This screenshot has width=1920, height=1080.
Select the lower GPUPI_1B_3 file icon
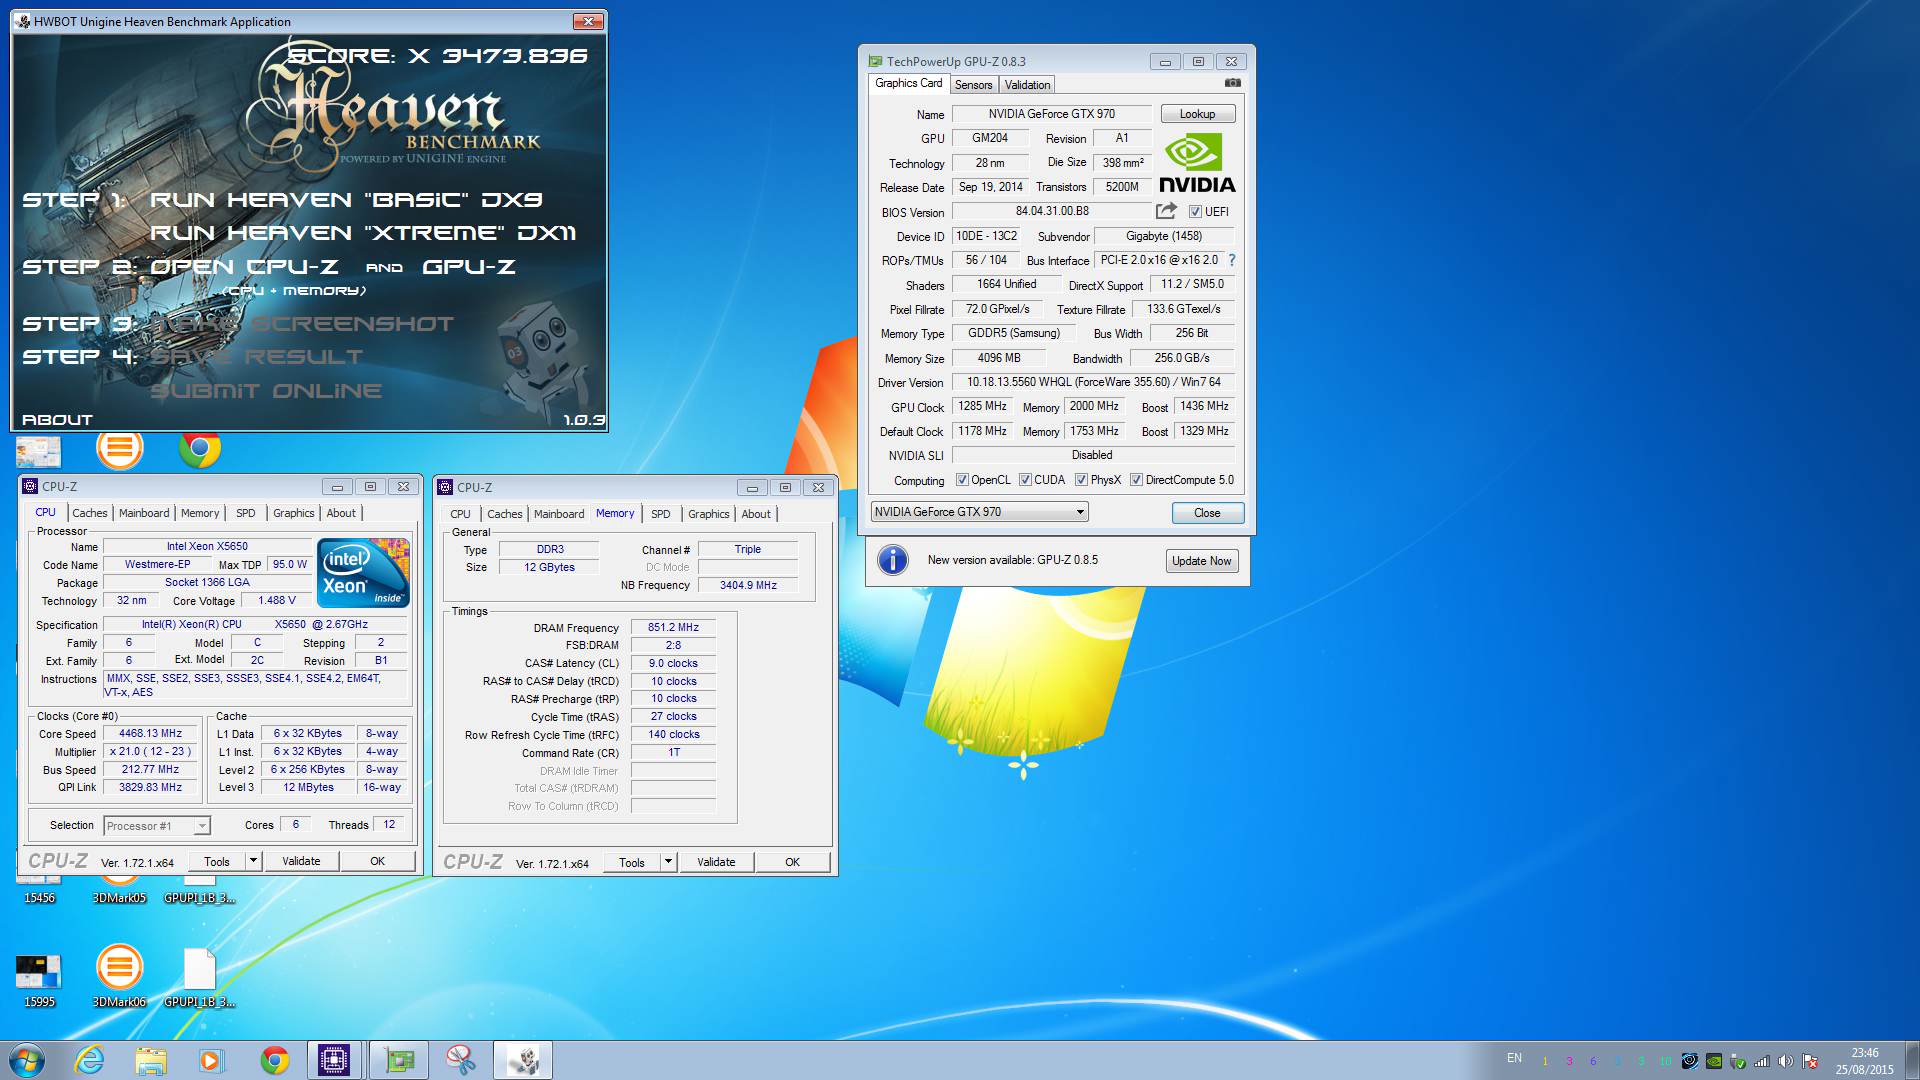200,976
